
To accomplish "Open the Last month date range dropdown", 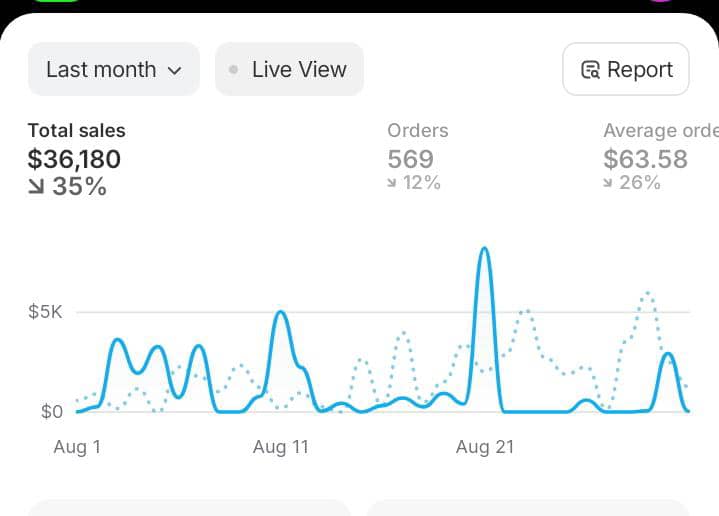I will 114,69.
